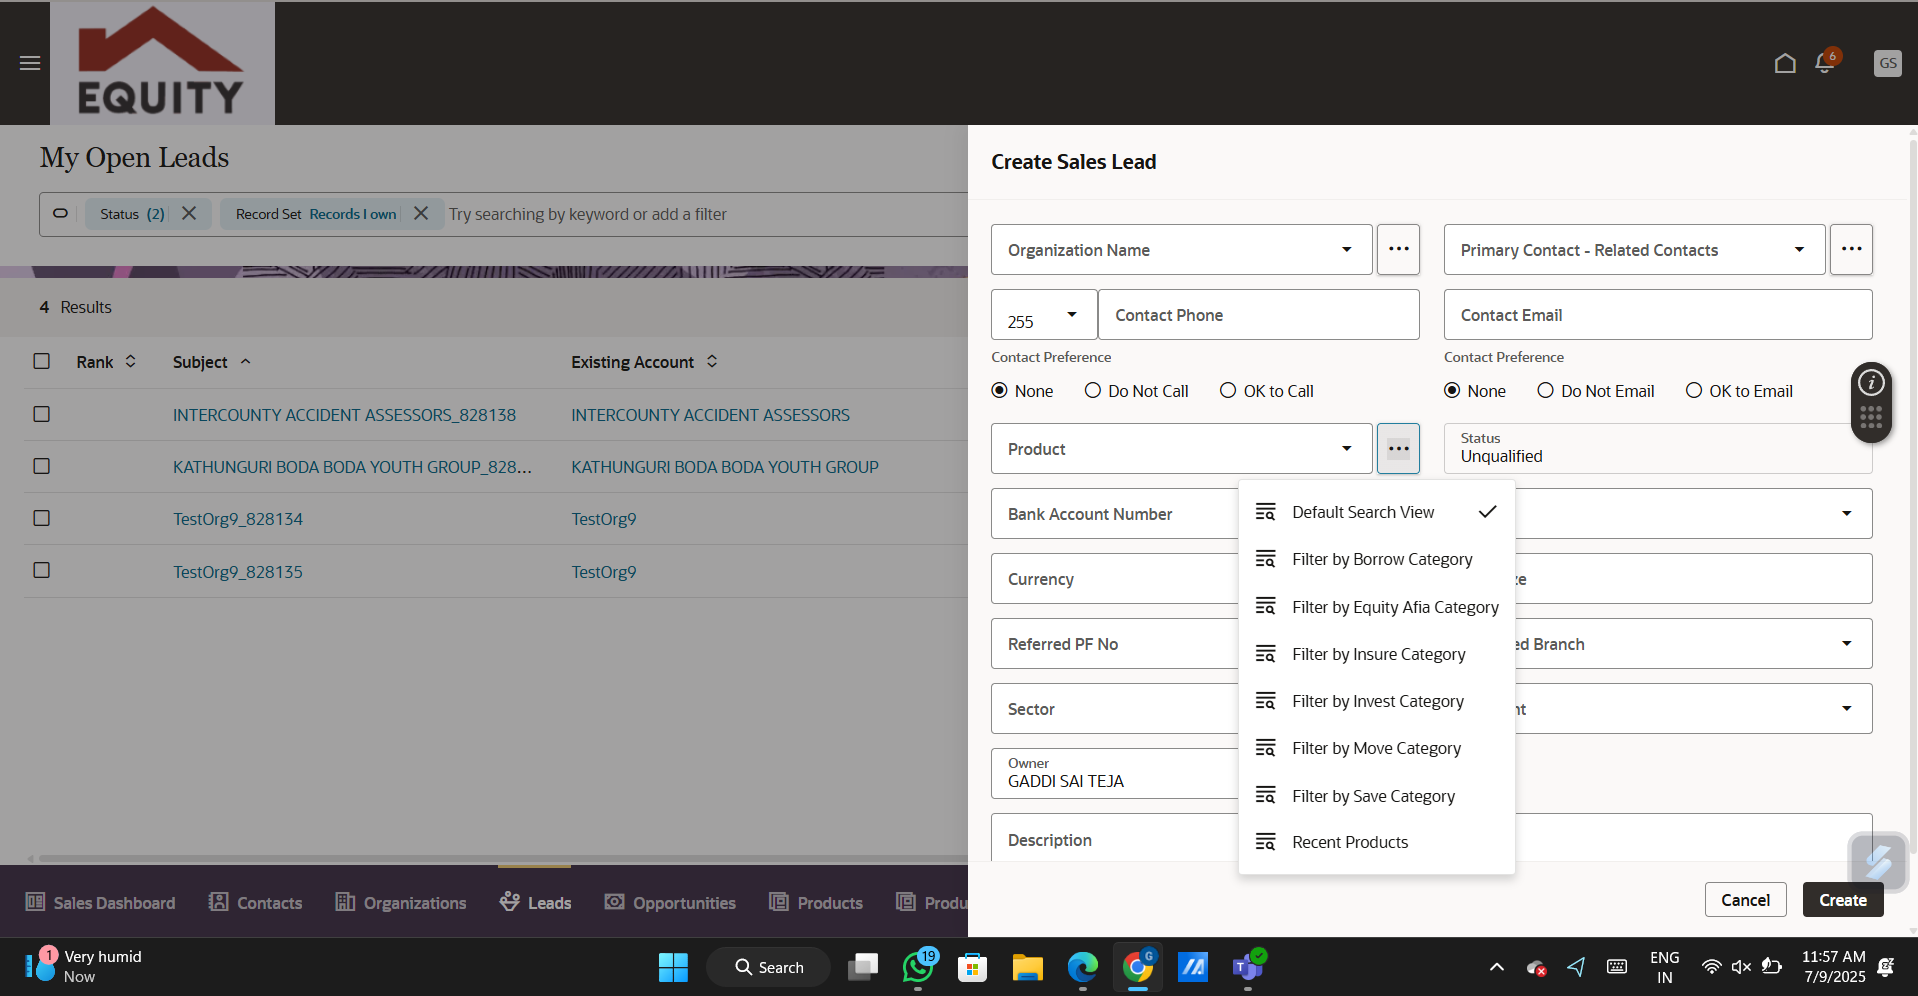
Task: Click the floating info assistant icon
Action: click(1871, 382)
